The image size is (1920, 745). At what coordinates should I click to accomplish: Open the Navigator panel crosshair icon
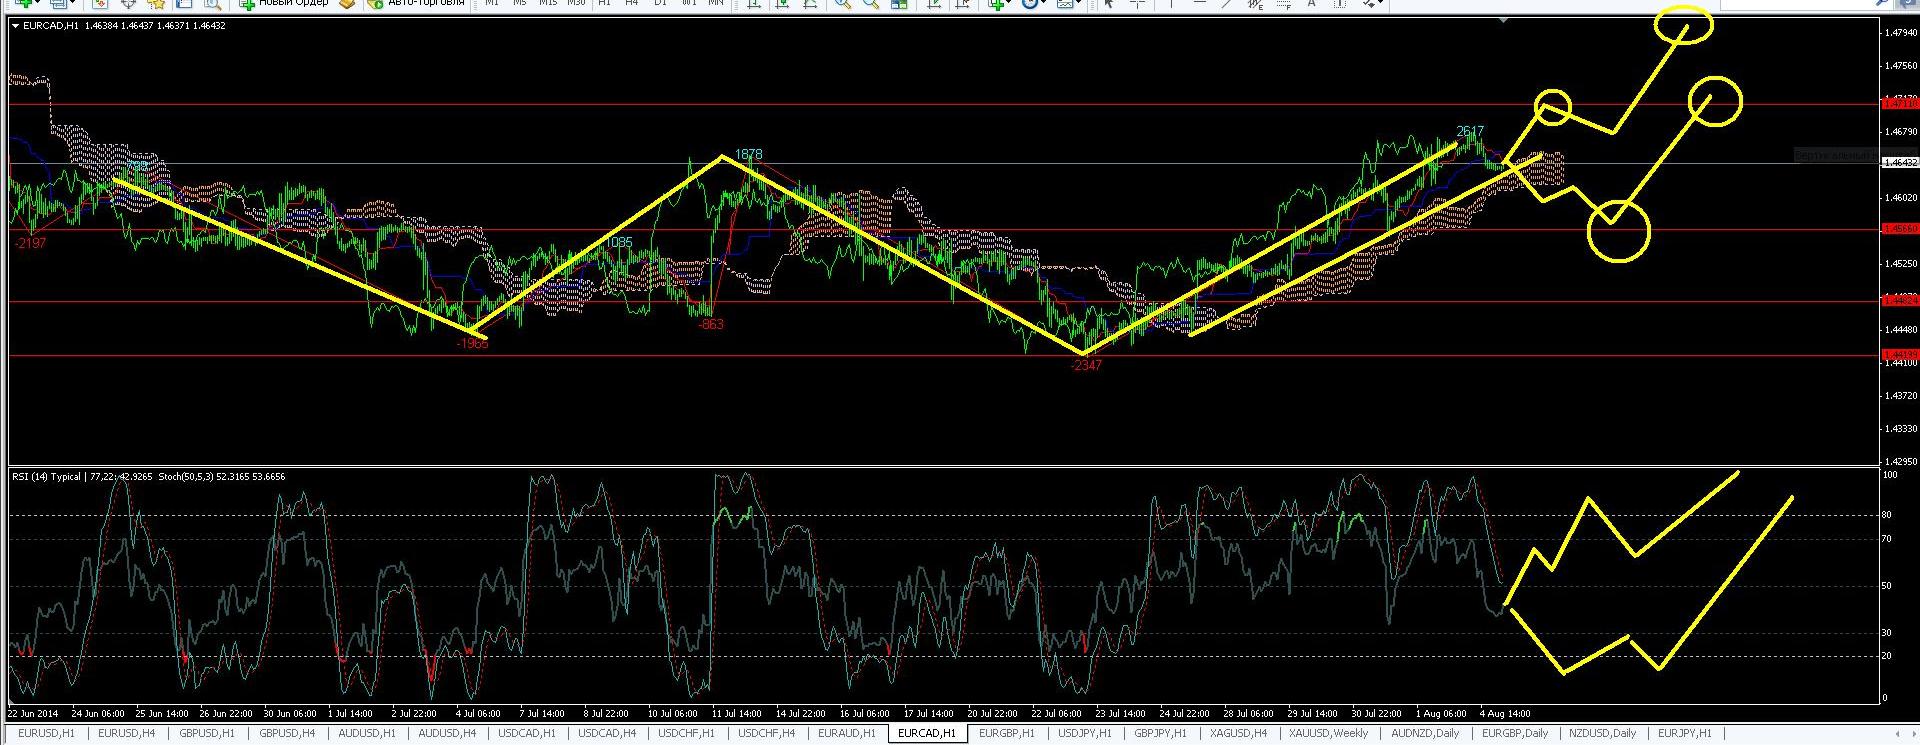pos(128,3)
